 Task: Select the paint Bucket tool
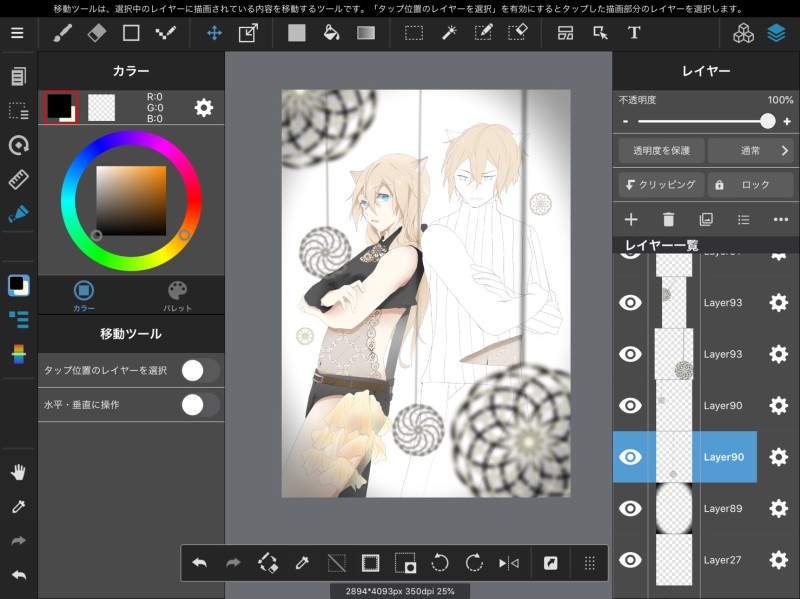[x=332, y=34]
